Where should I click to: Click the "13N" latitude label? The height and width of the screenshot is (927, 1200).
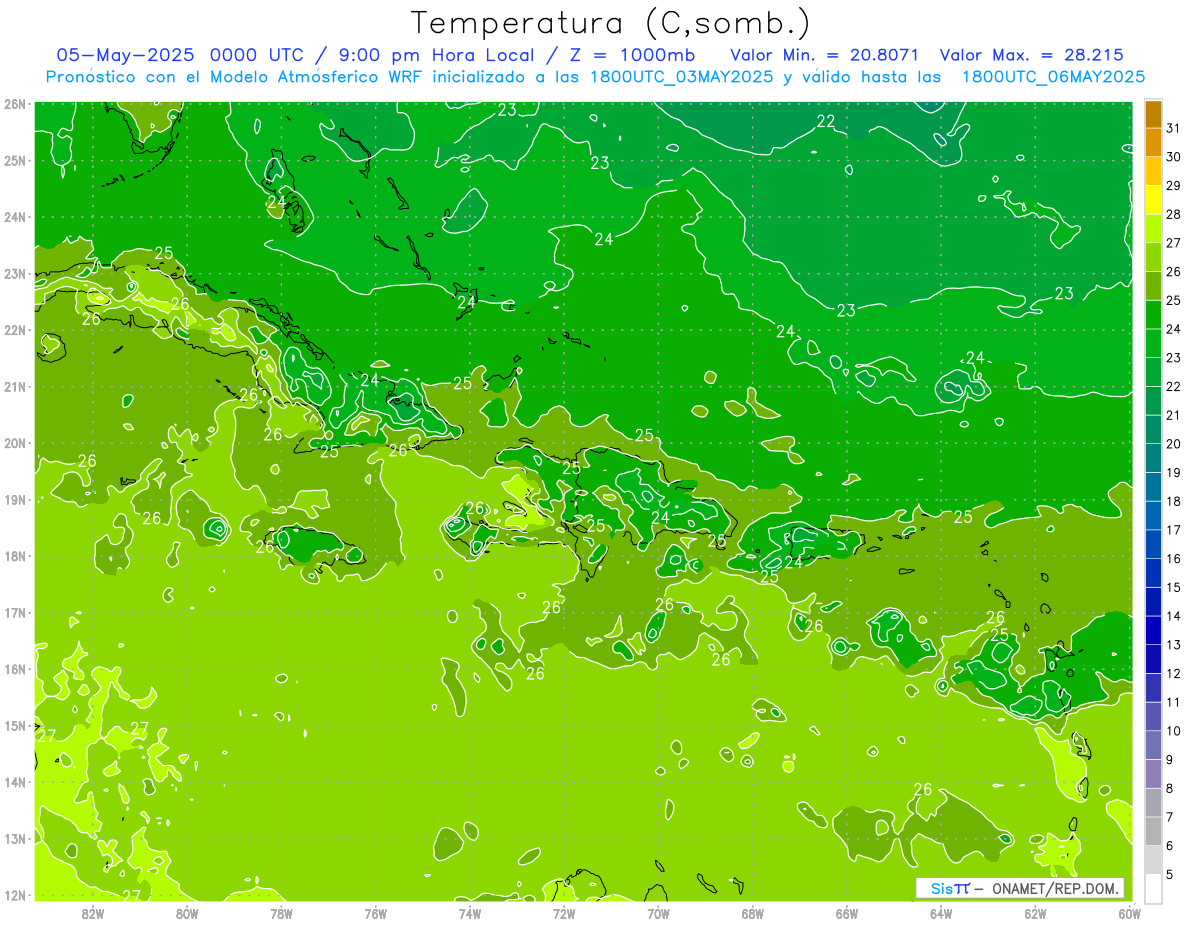point(15,838)
